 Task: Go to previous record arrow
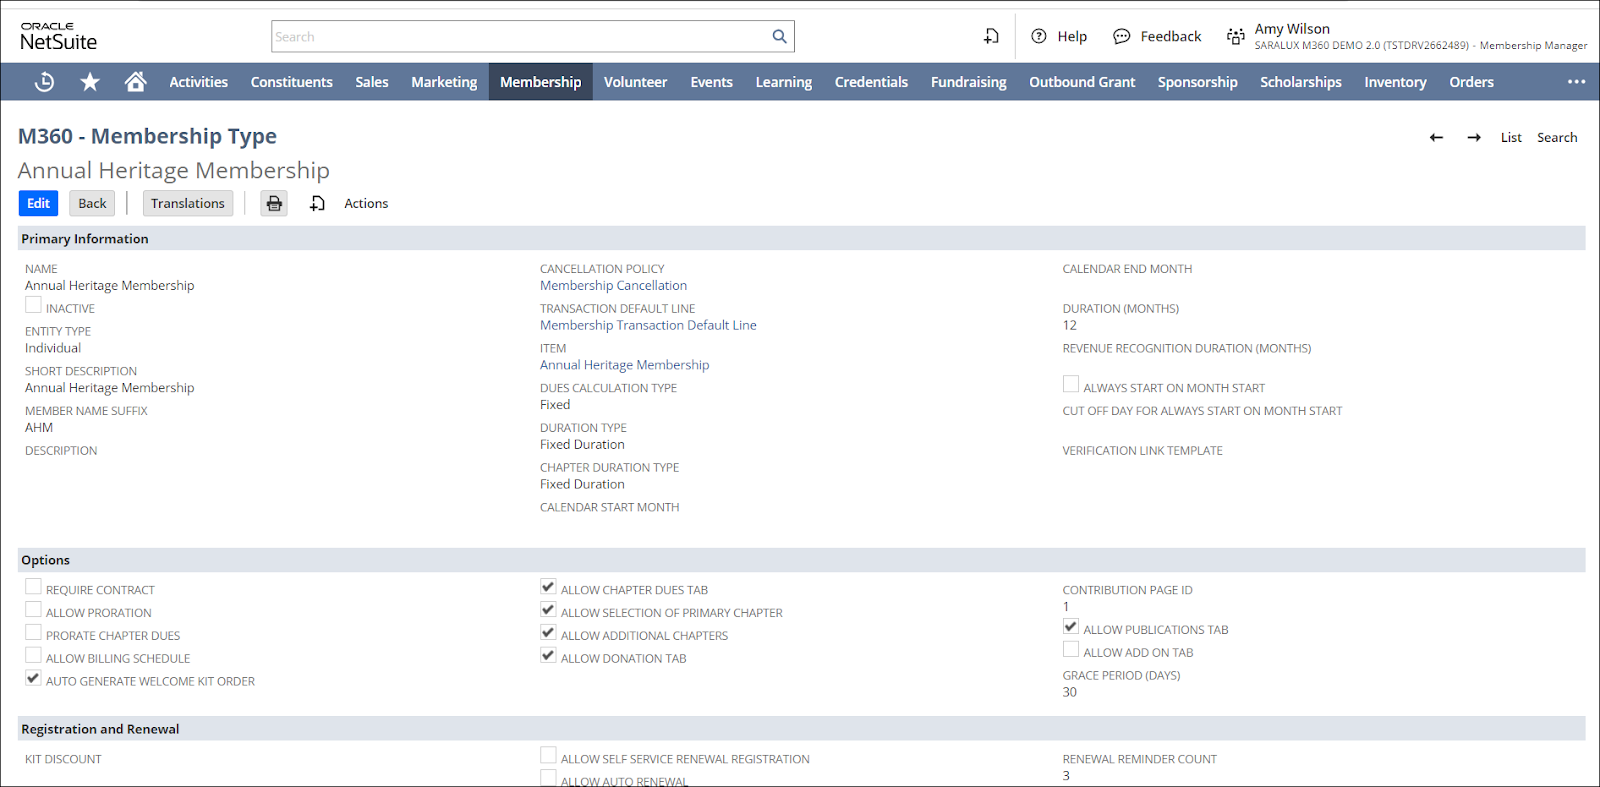tap(1436, 138)
